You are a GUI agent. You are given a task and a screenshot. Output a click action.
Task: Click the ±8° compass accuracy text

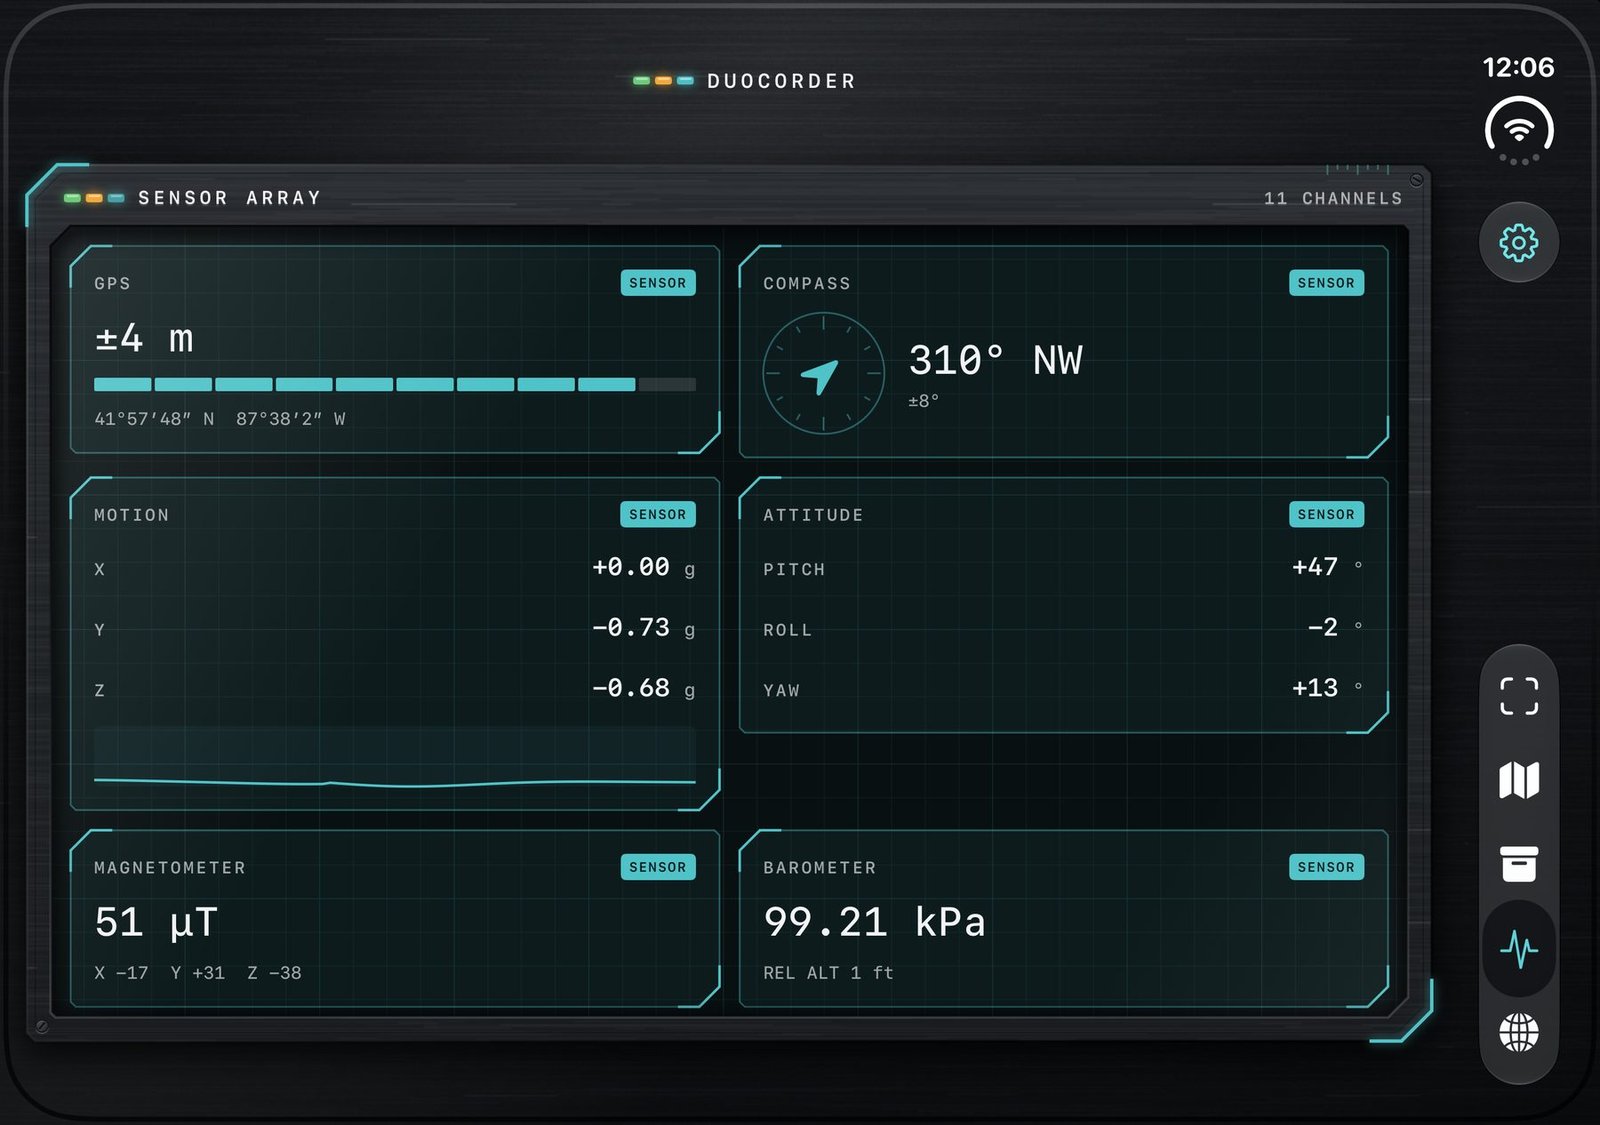click(923, 401)
